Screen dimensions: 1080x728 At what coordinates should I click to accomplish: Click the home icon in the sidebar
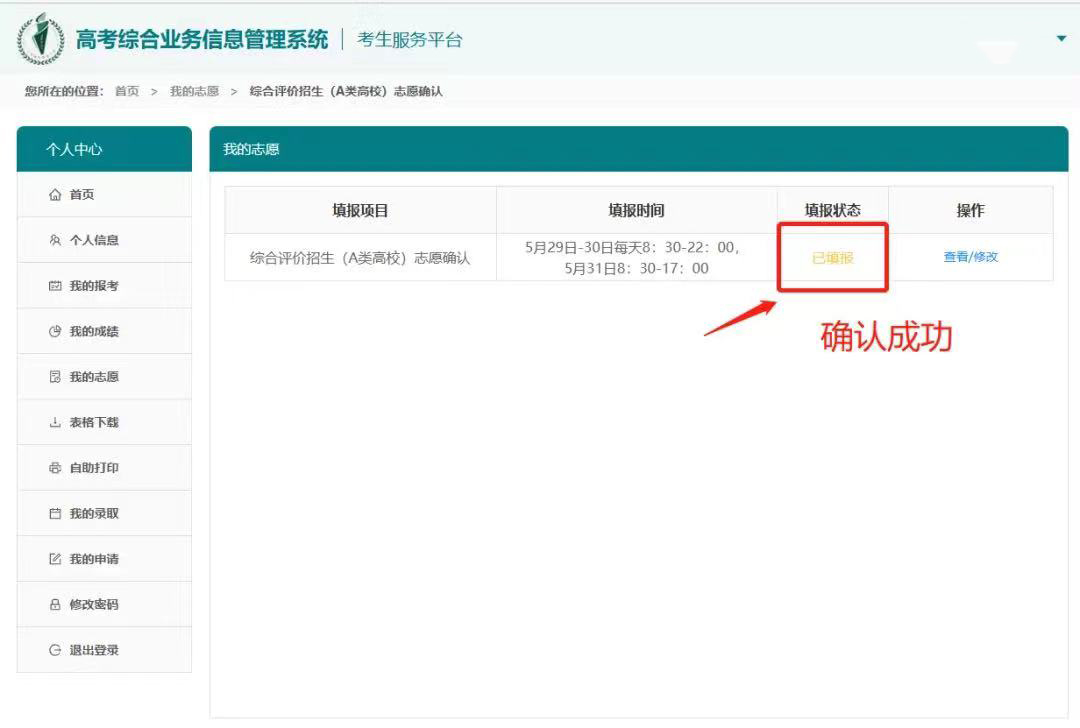click(x=55, y=195)
